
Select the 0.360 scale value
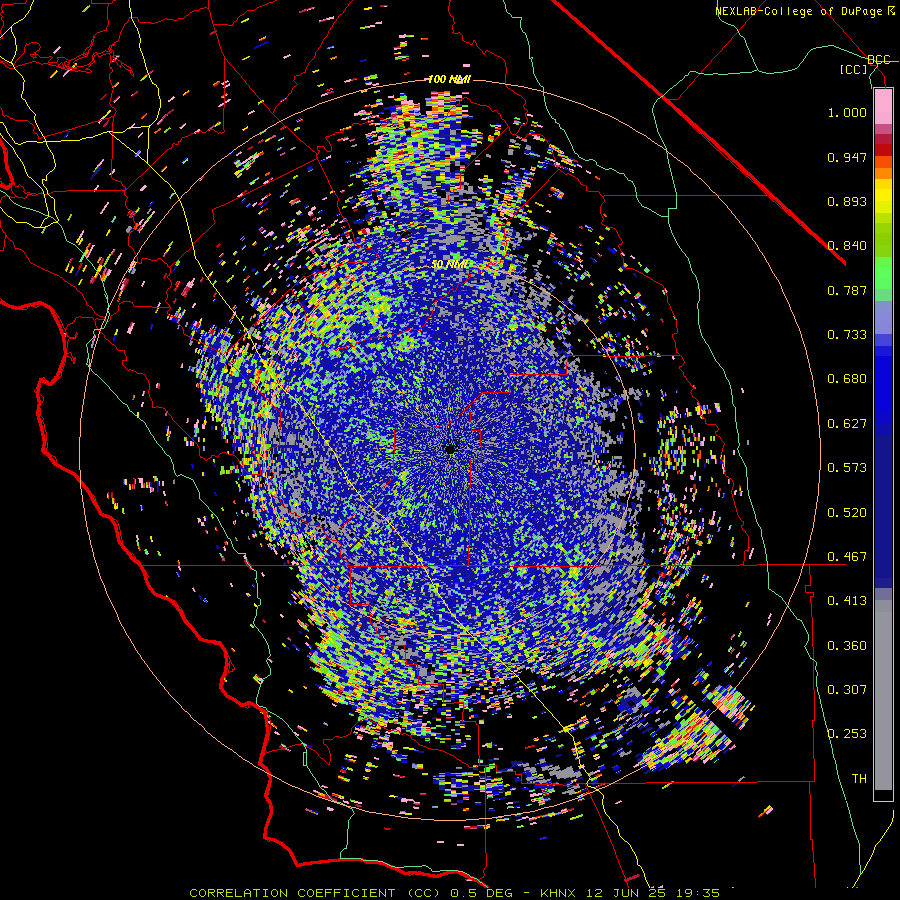(847, 646)
